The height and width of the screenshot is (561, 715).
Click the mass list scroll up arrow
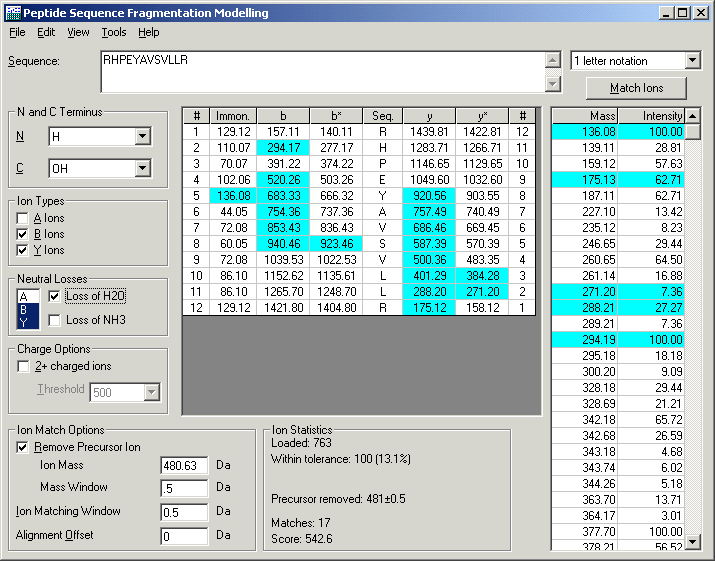click(693, 116)
